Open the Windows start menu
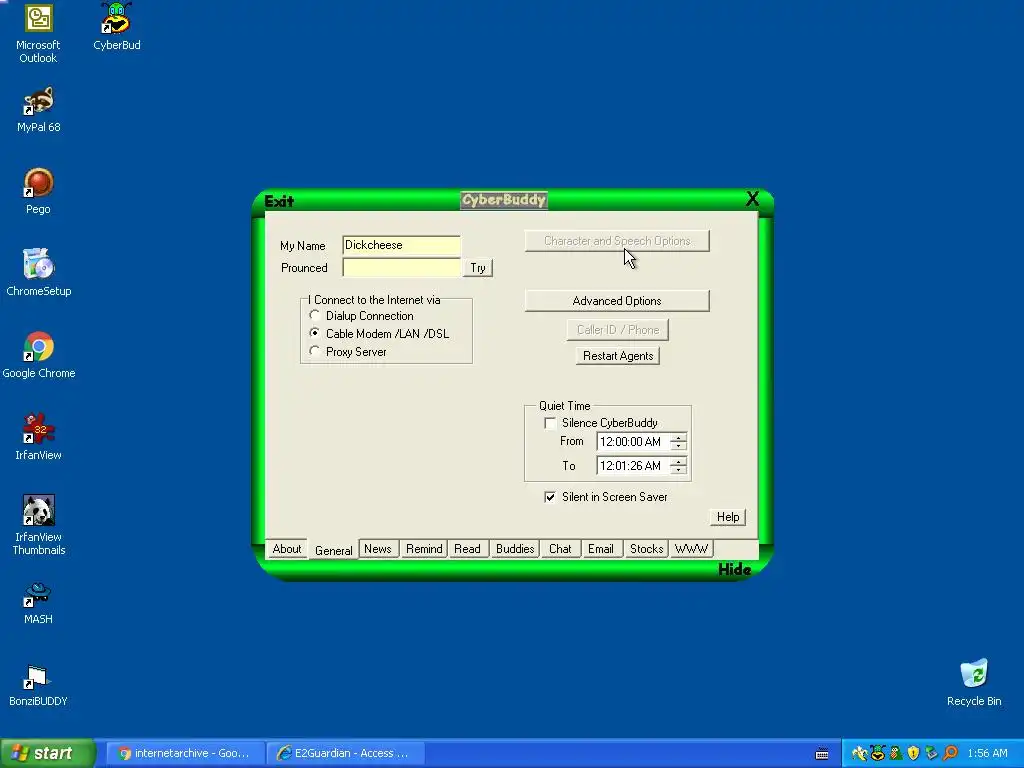 (x=48, y=754)
